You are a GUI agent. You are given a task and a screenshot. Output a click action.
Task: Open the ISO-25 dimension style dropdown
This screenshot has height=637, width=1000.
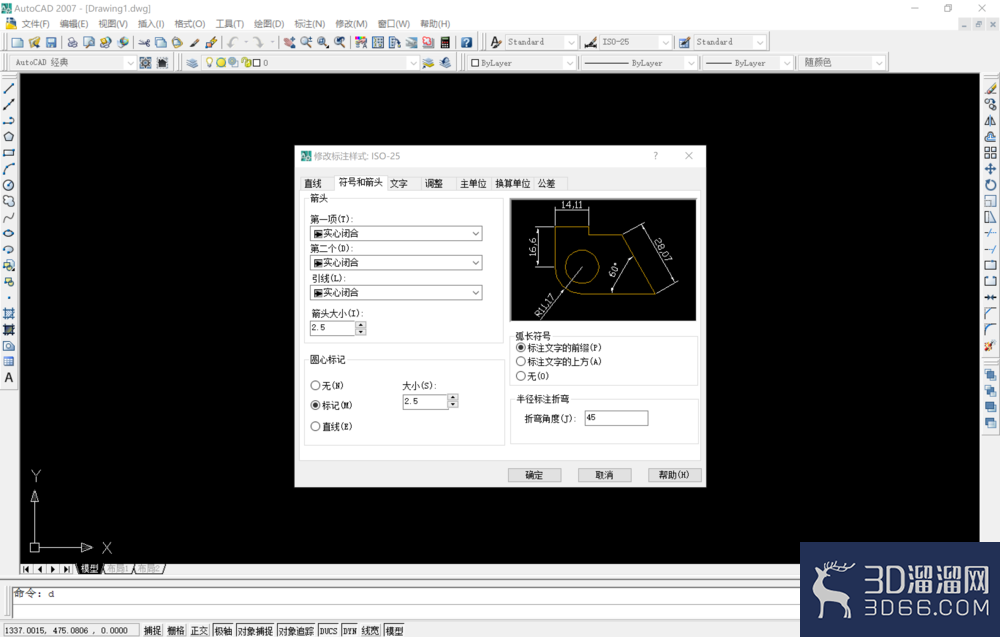pos(636,42)
